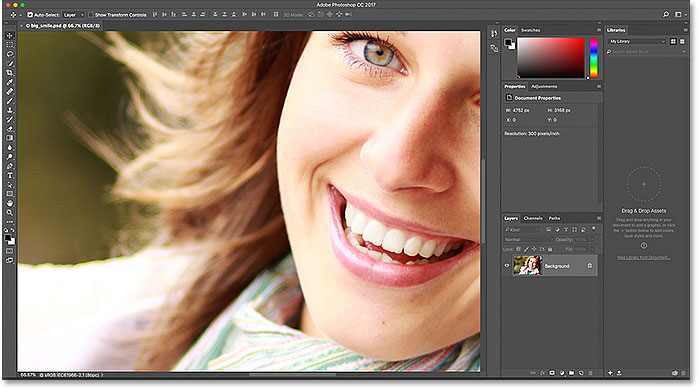Open the Edit Toolbar three-dots icon

pos(10,221)
